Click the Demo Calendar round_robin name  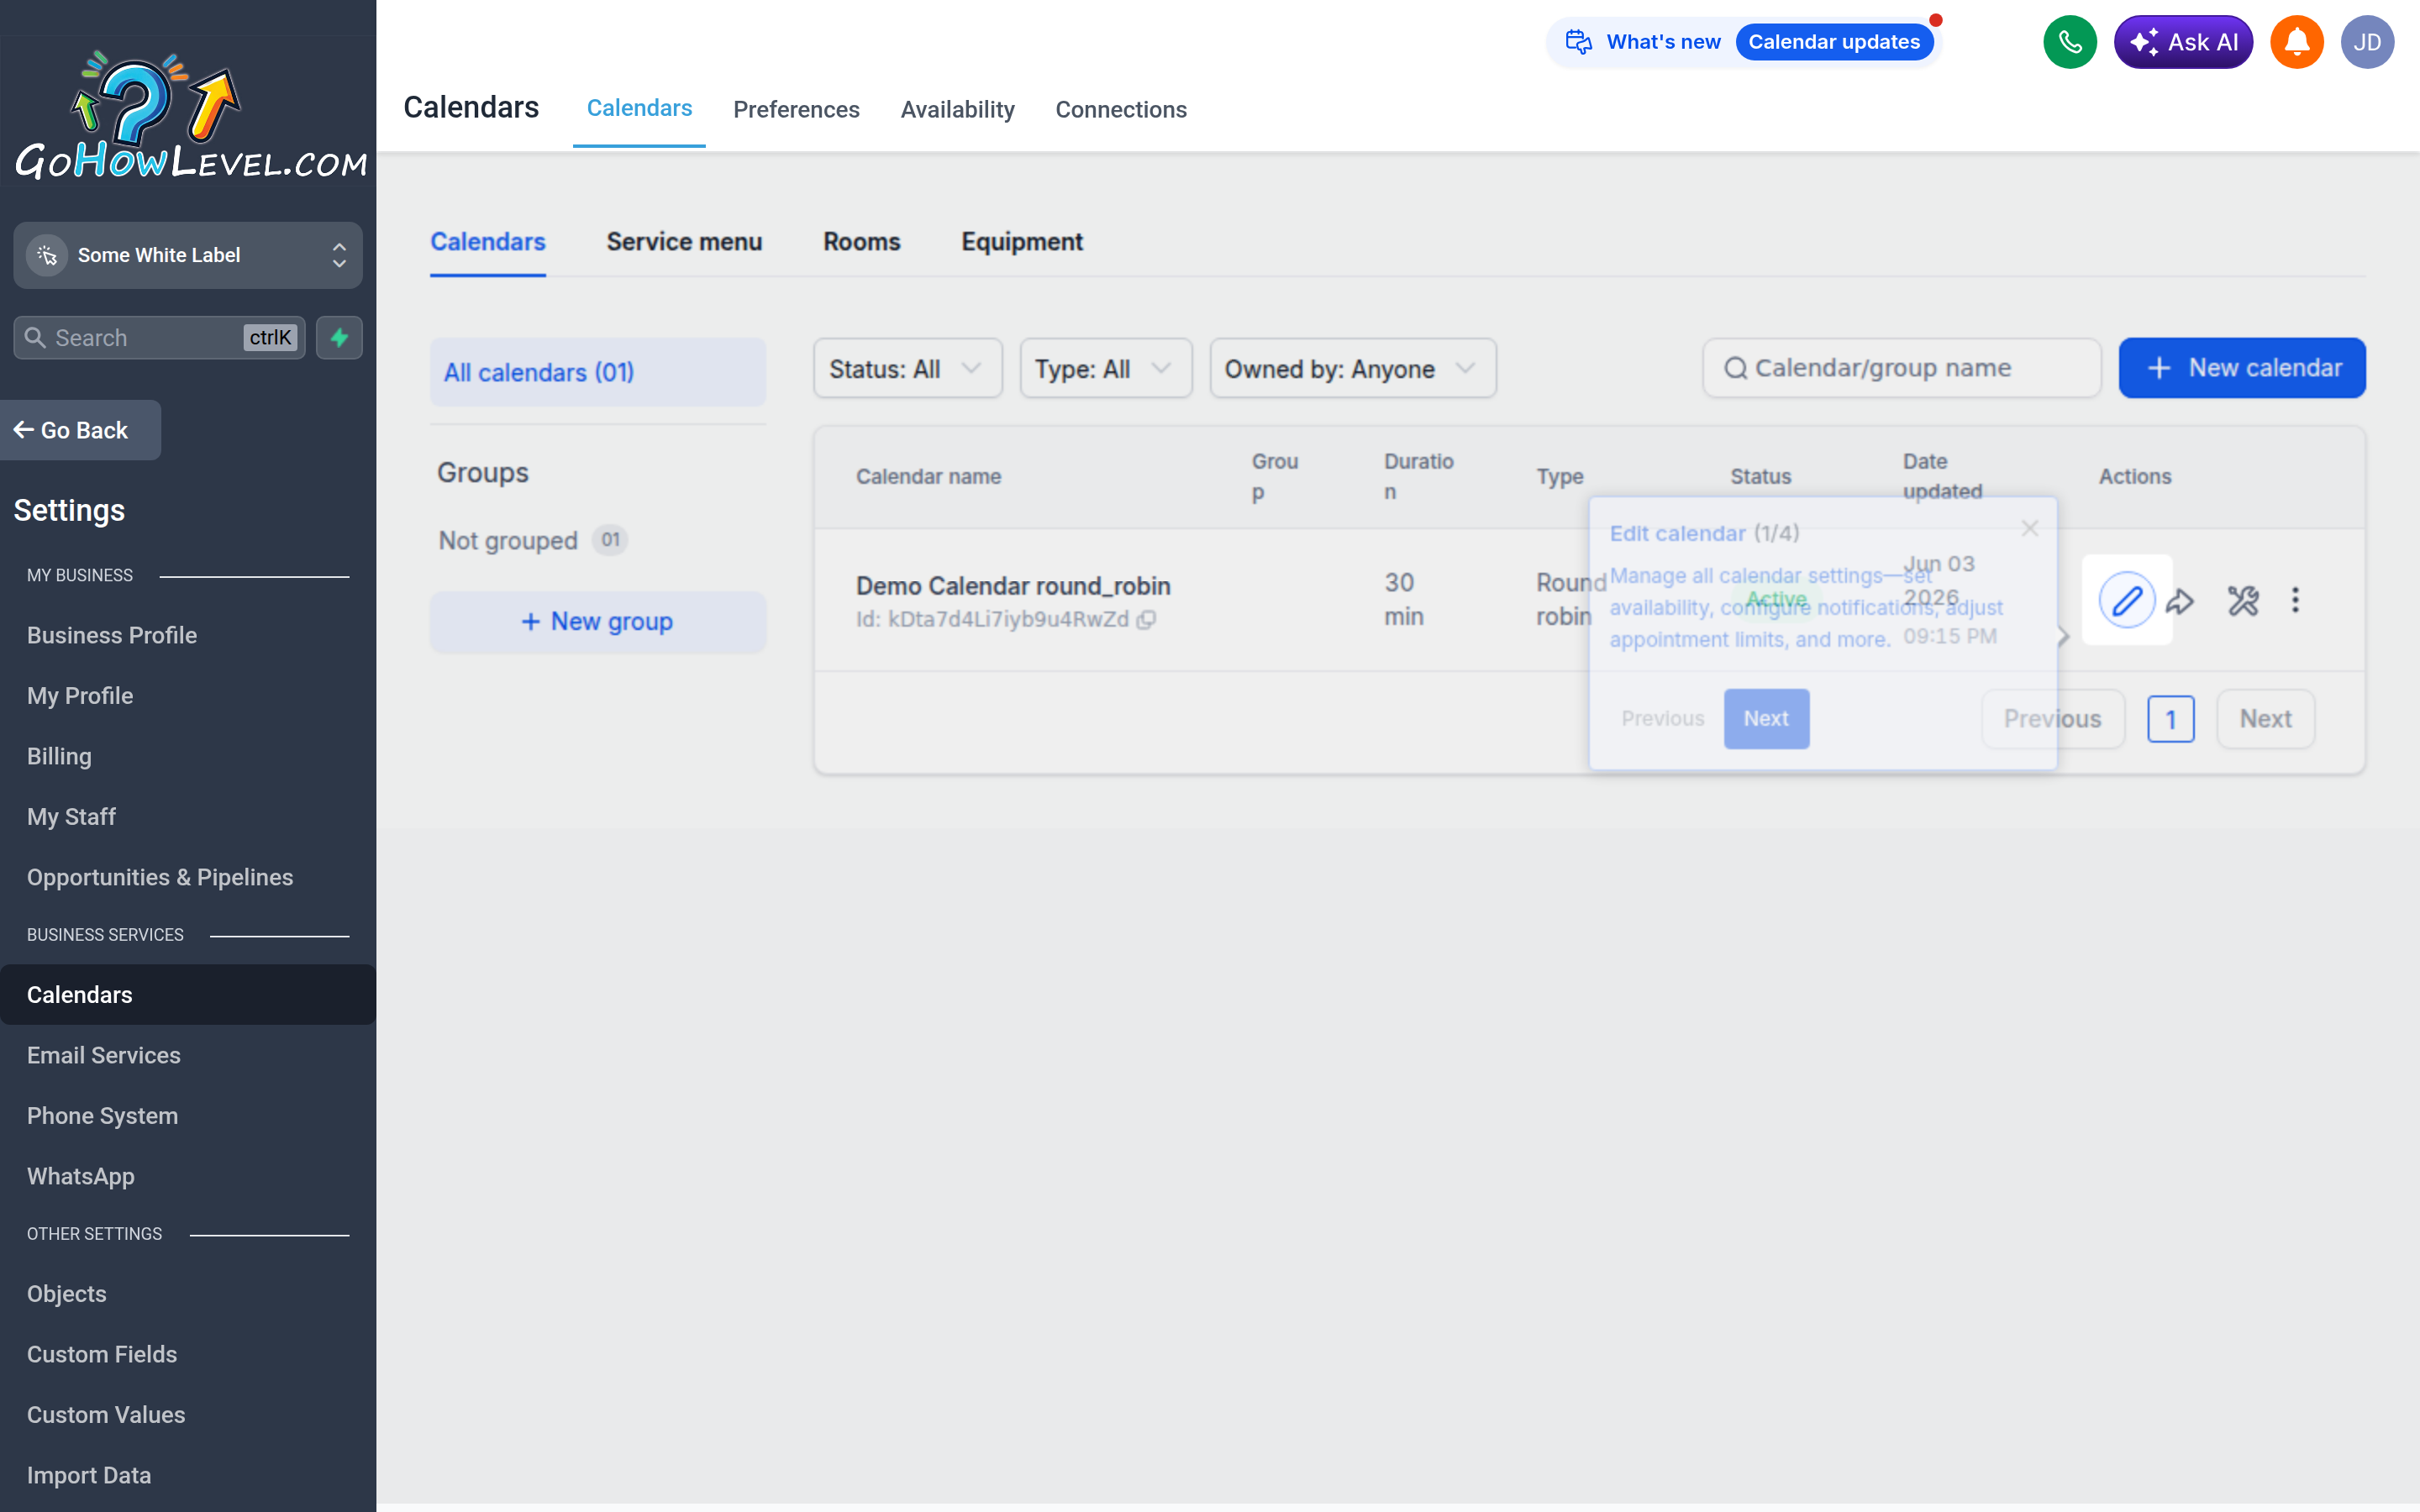pyautogui.click(x=1013, y=586)
